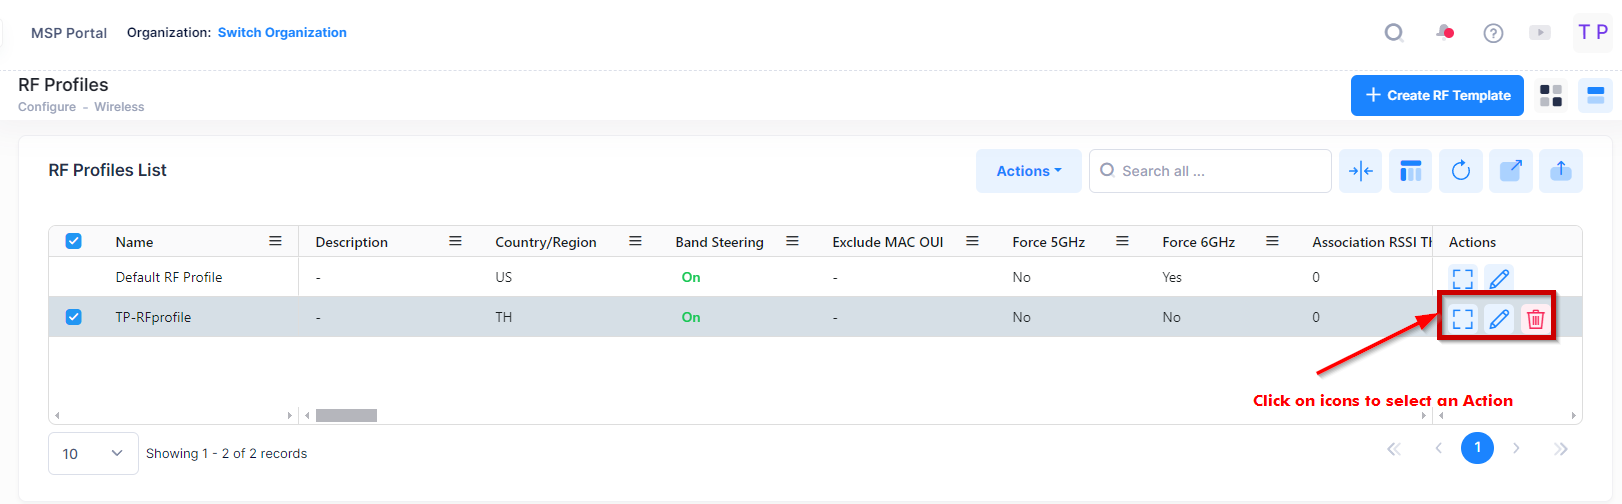This screenshot has width=1622, height=504.
Task: Open the Band Steering column menu
Action: [x=792, y=241]
